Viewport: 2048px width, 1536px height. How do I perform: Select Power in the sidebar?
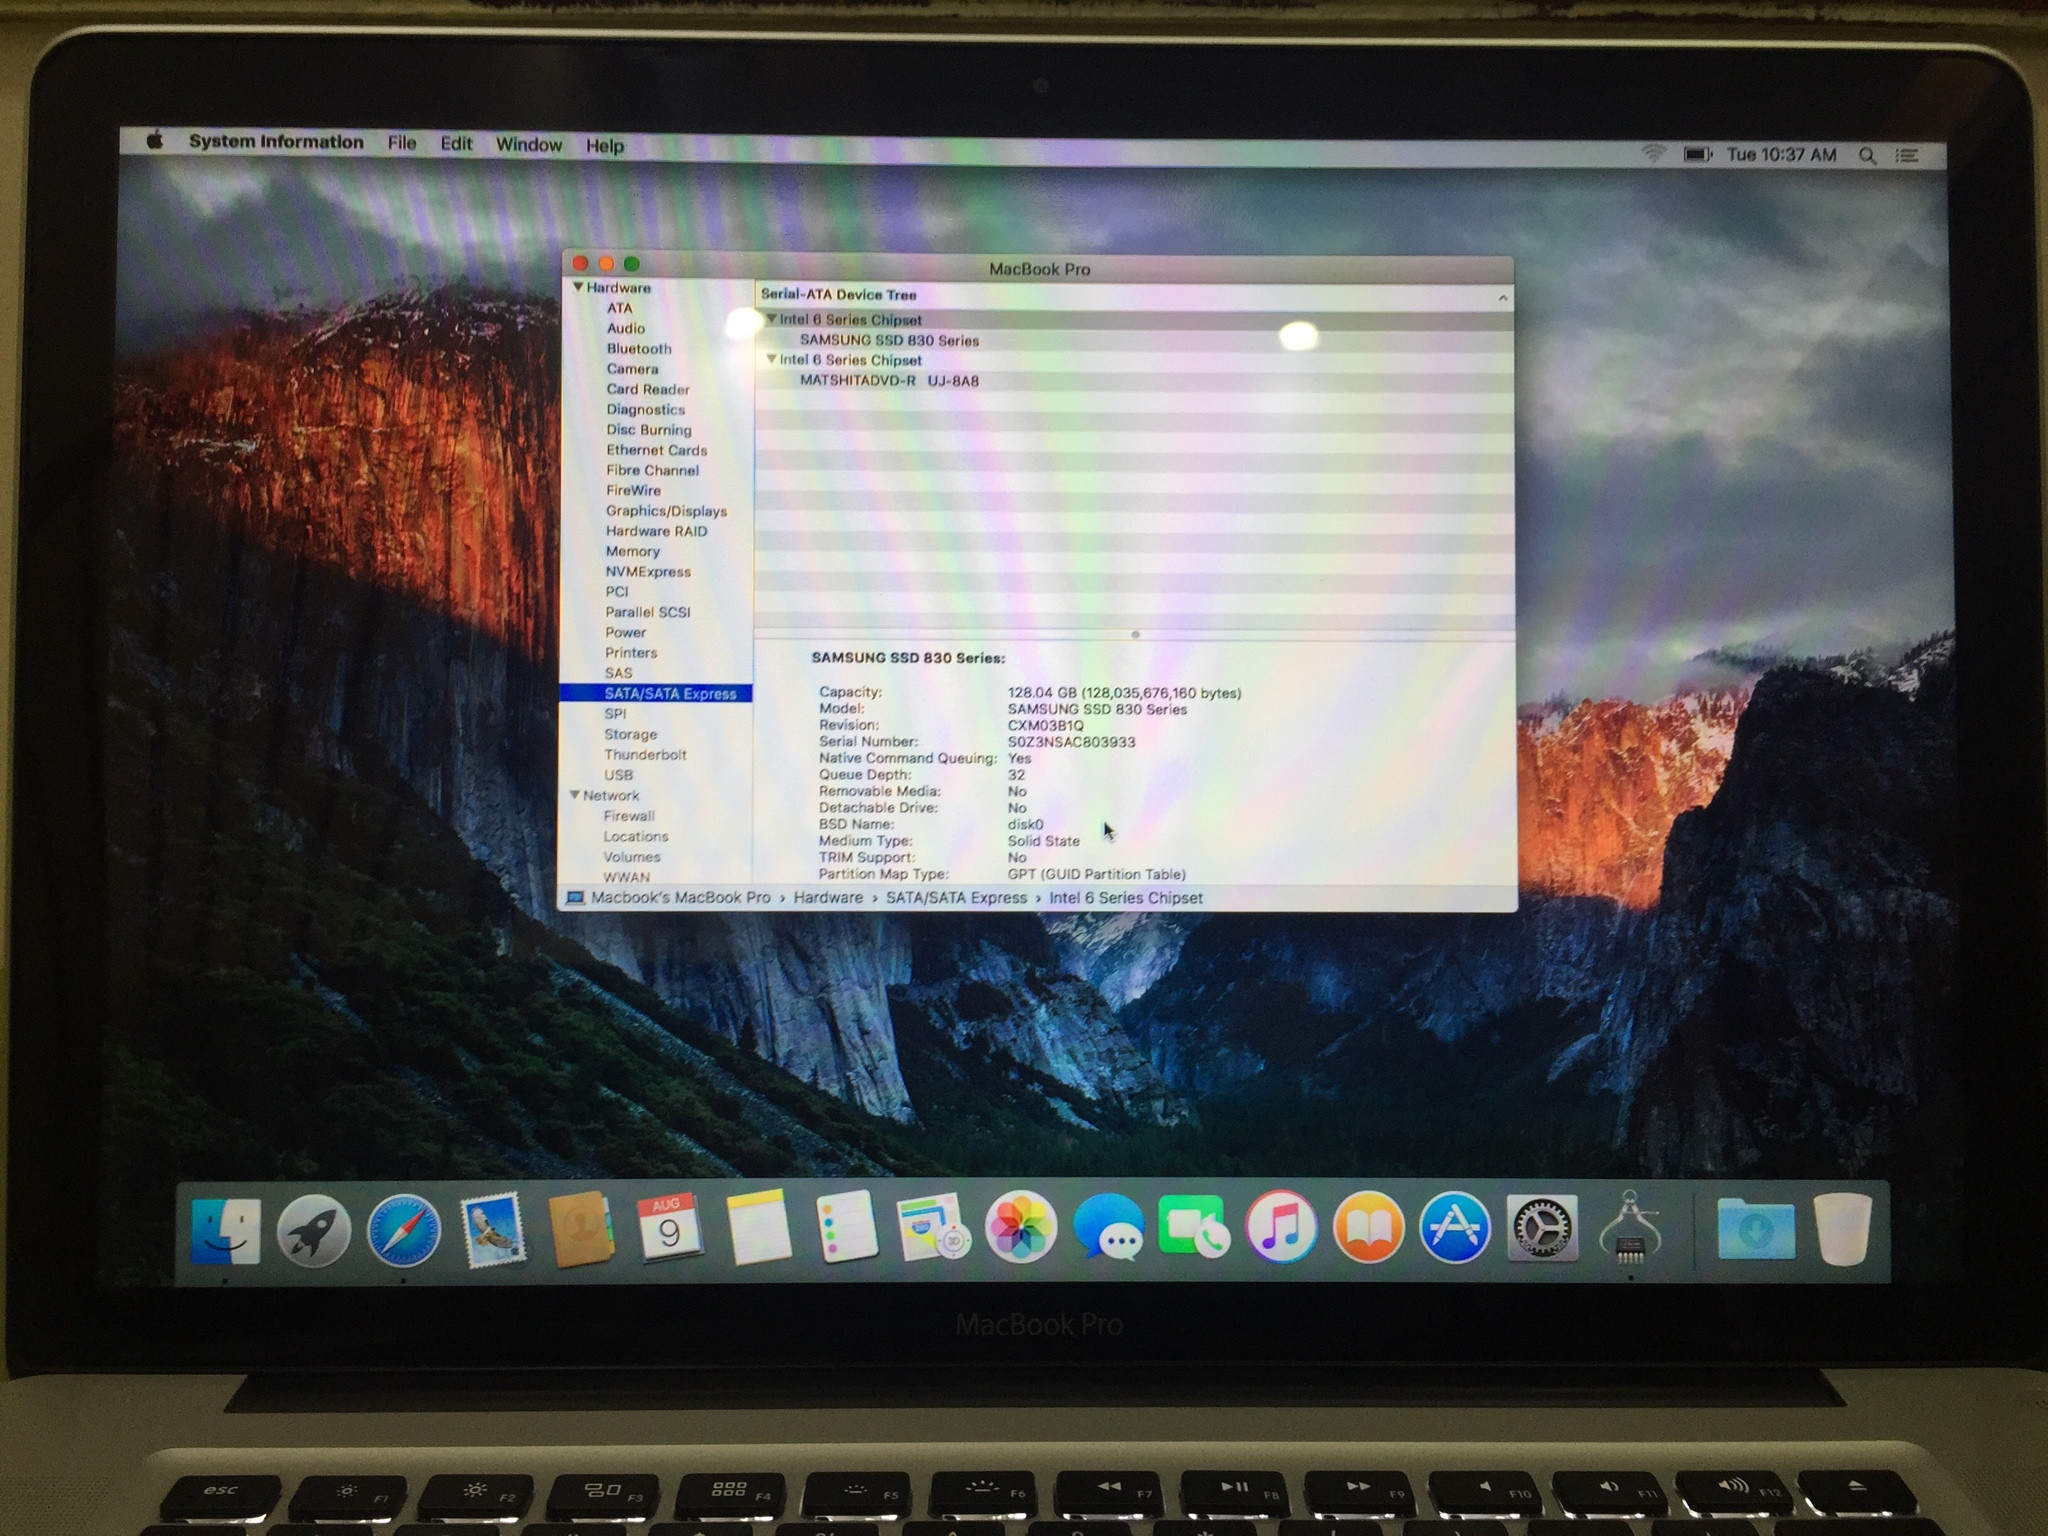[625, 632]
